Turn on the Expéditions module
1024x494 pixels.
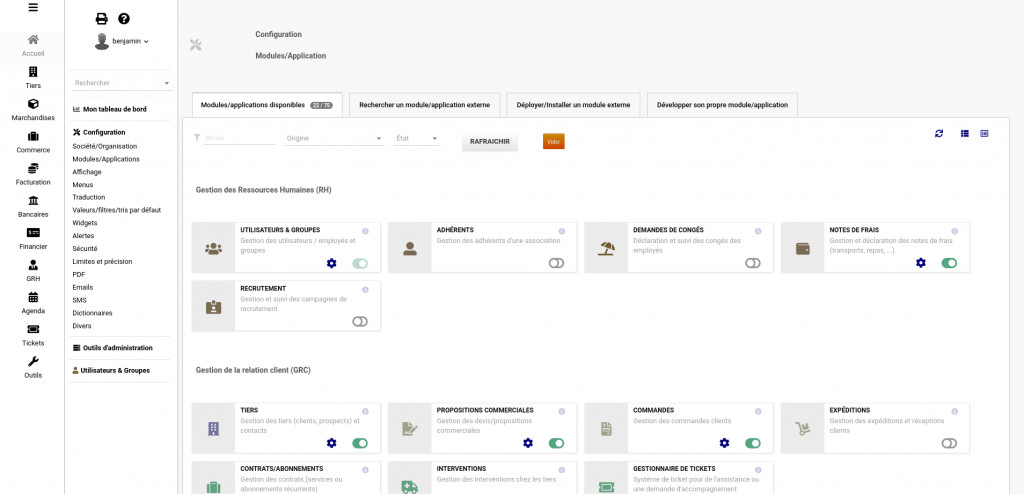tap(949, 443)
